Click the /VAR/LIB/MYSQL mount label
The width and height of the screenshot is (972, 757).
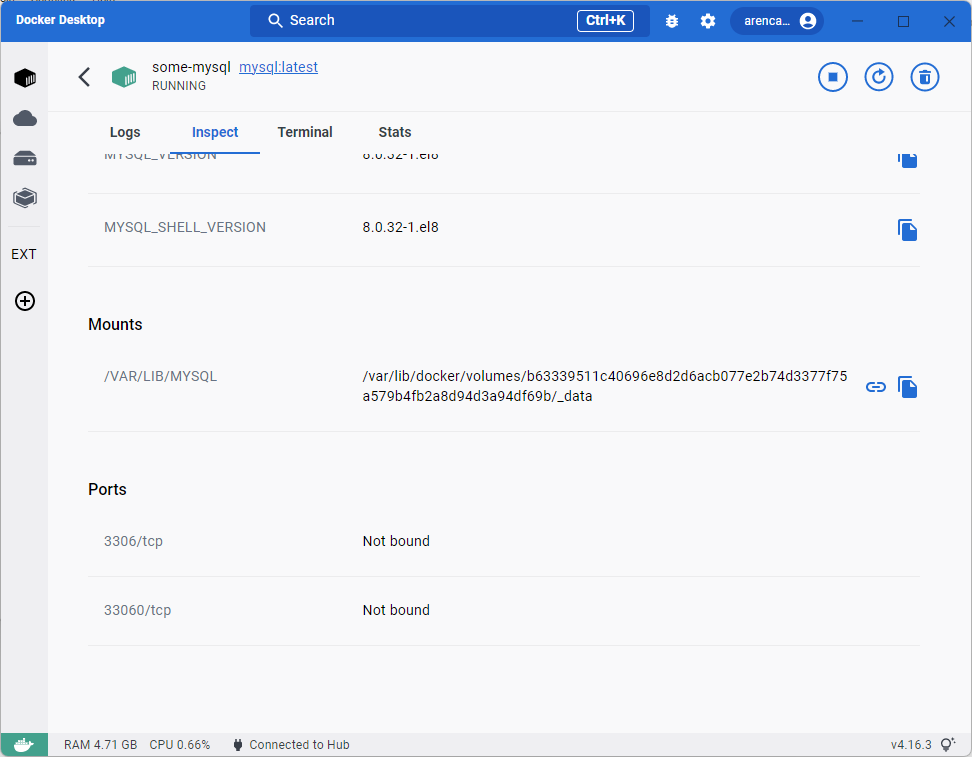(x=161, y=376)
